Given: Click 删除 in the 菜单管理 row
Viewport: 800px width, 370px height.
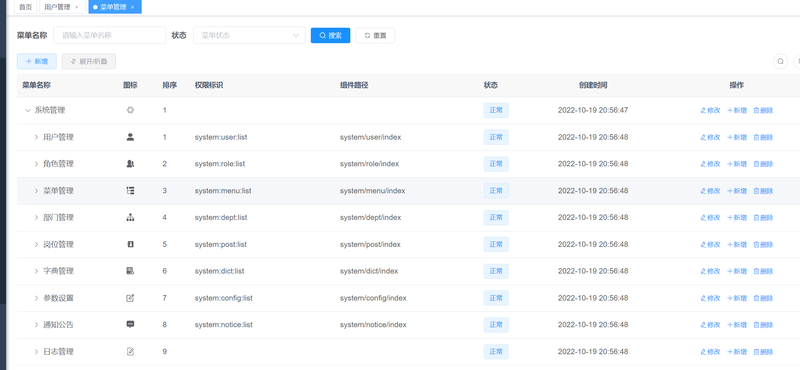Looking at the screenshot, I should (763, 191).
